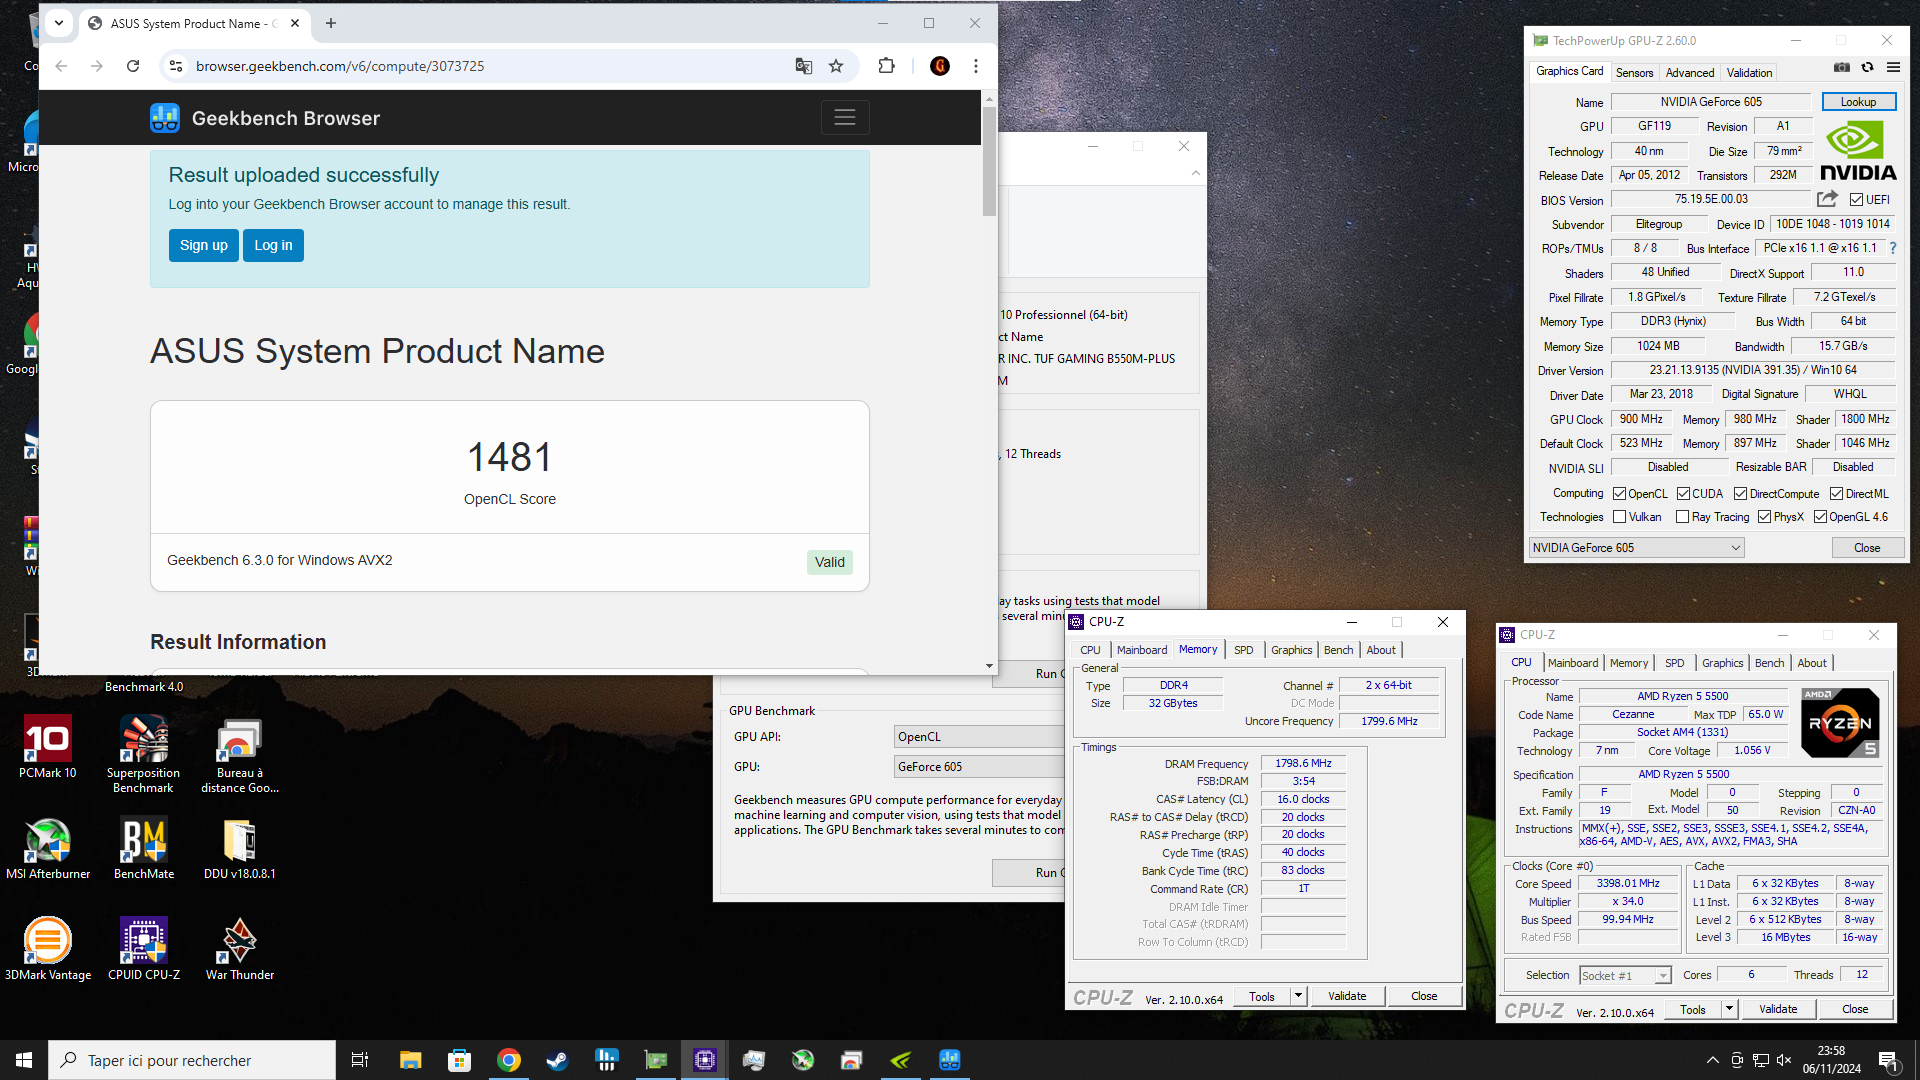1920x1080 pixels.
Task: Click the Chrome page vertical scrollbar thumb
Action: 989,161
